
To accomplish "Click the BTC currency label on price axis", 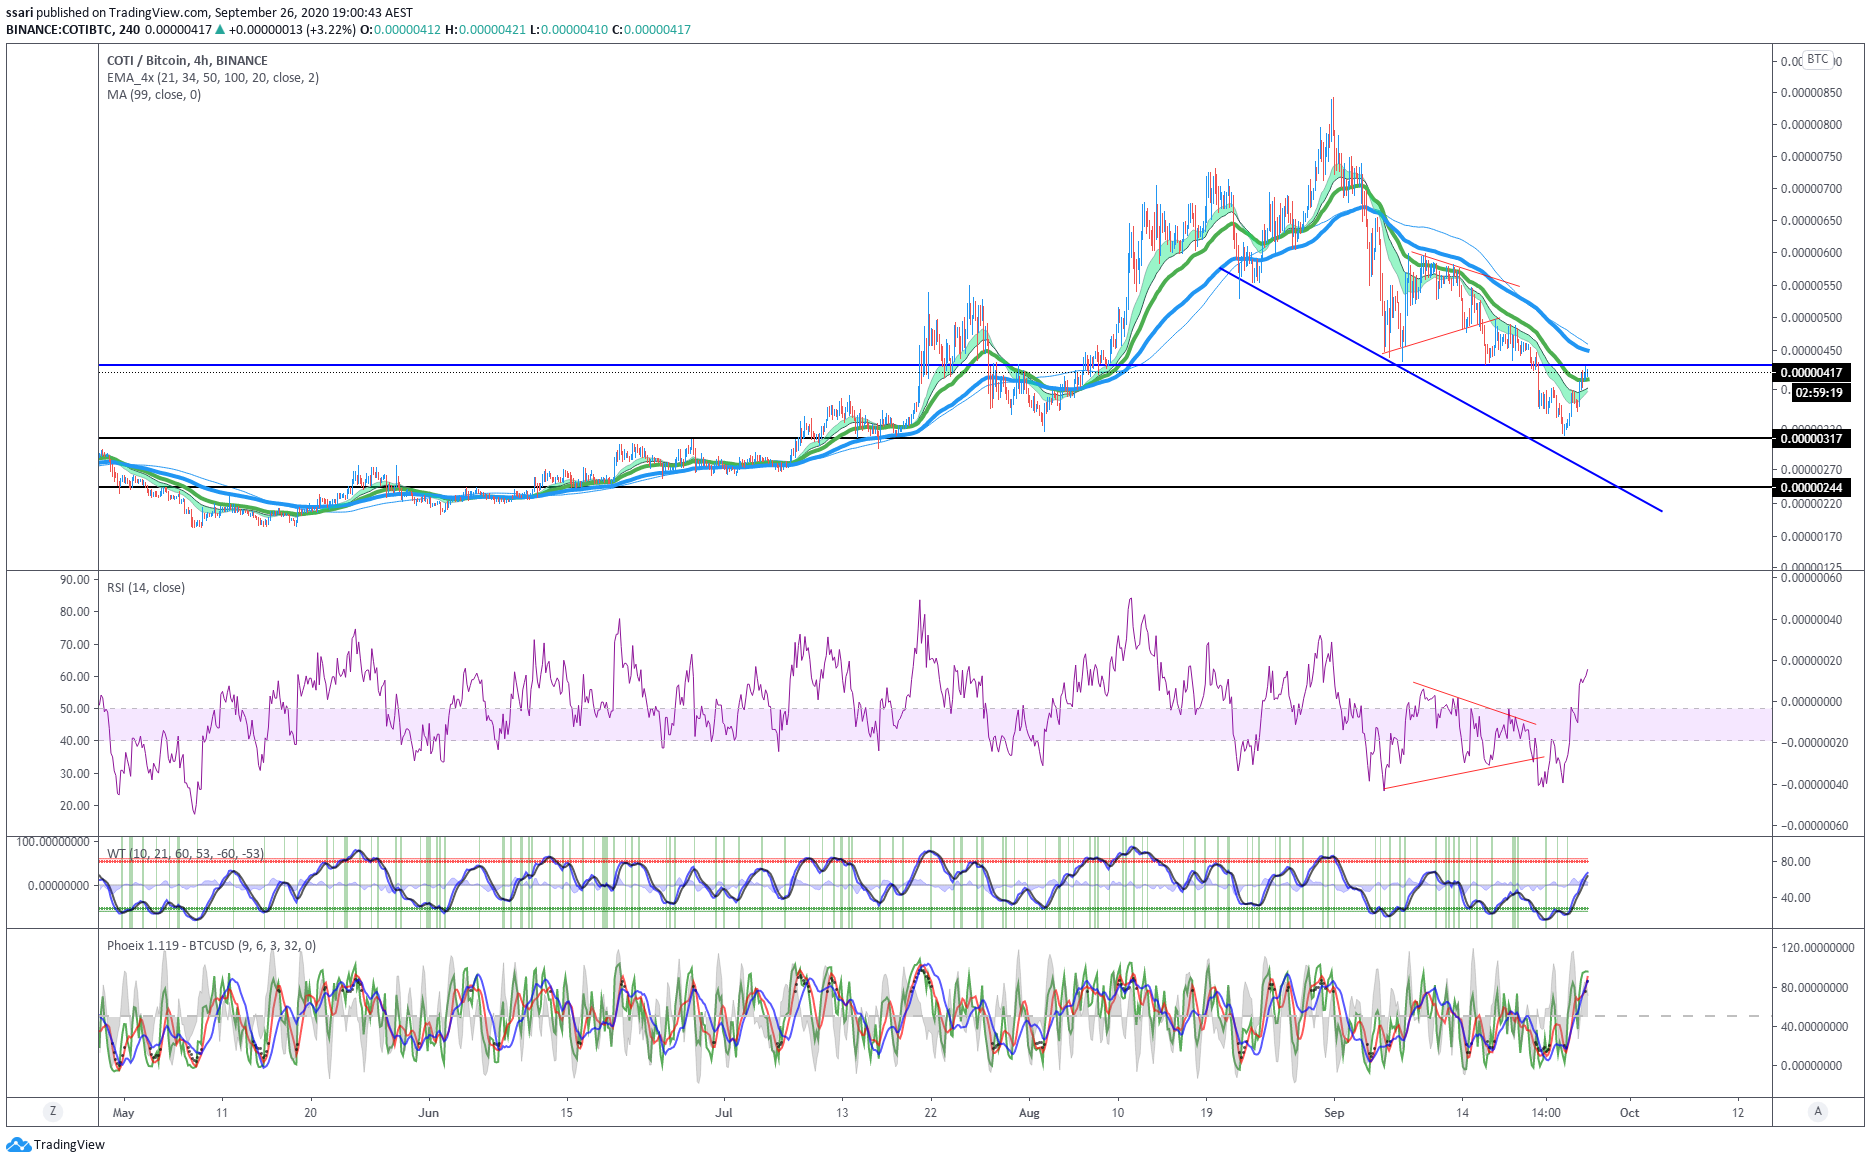I will pos(1817,59).
